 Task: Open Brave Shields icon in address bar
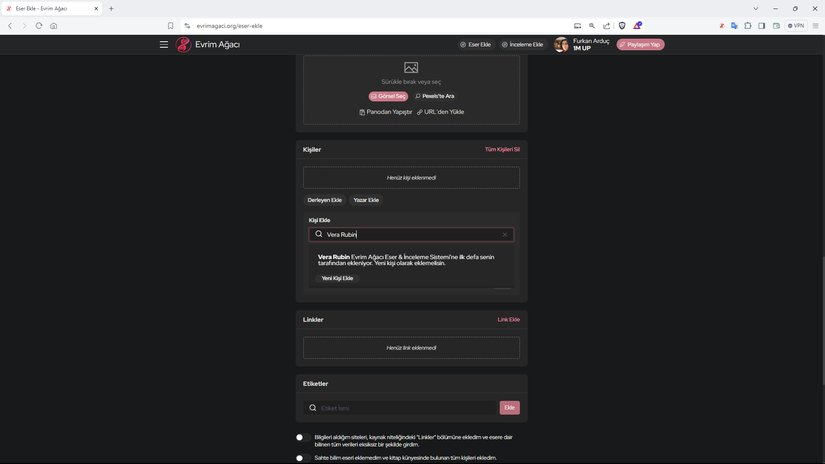point(621,25)
